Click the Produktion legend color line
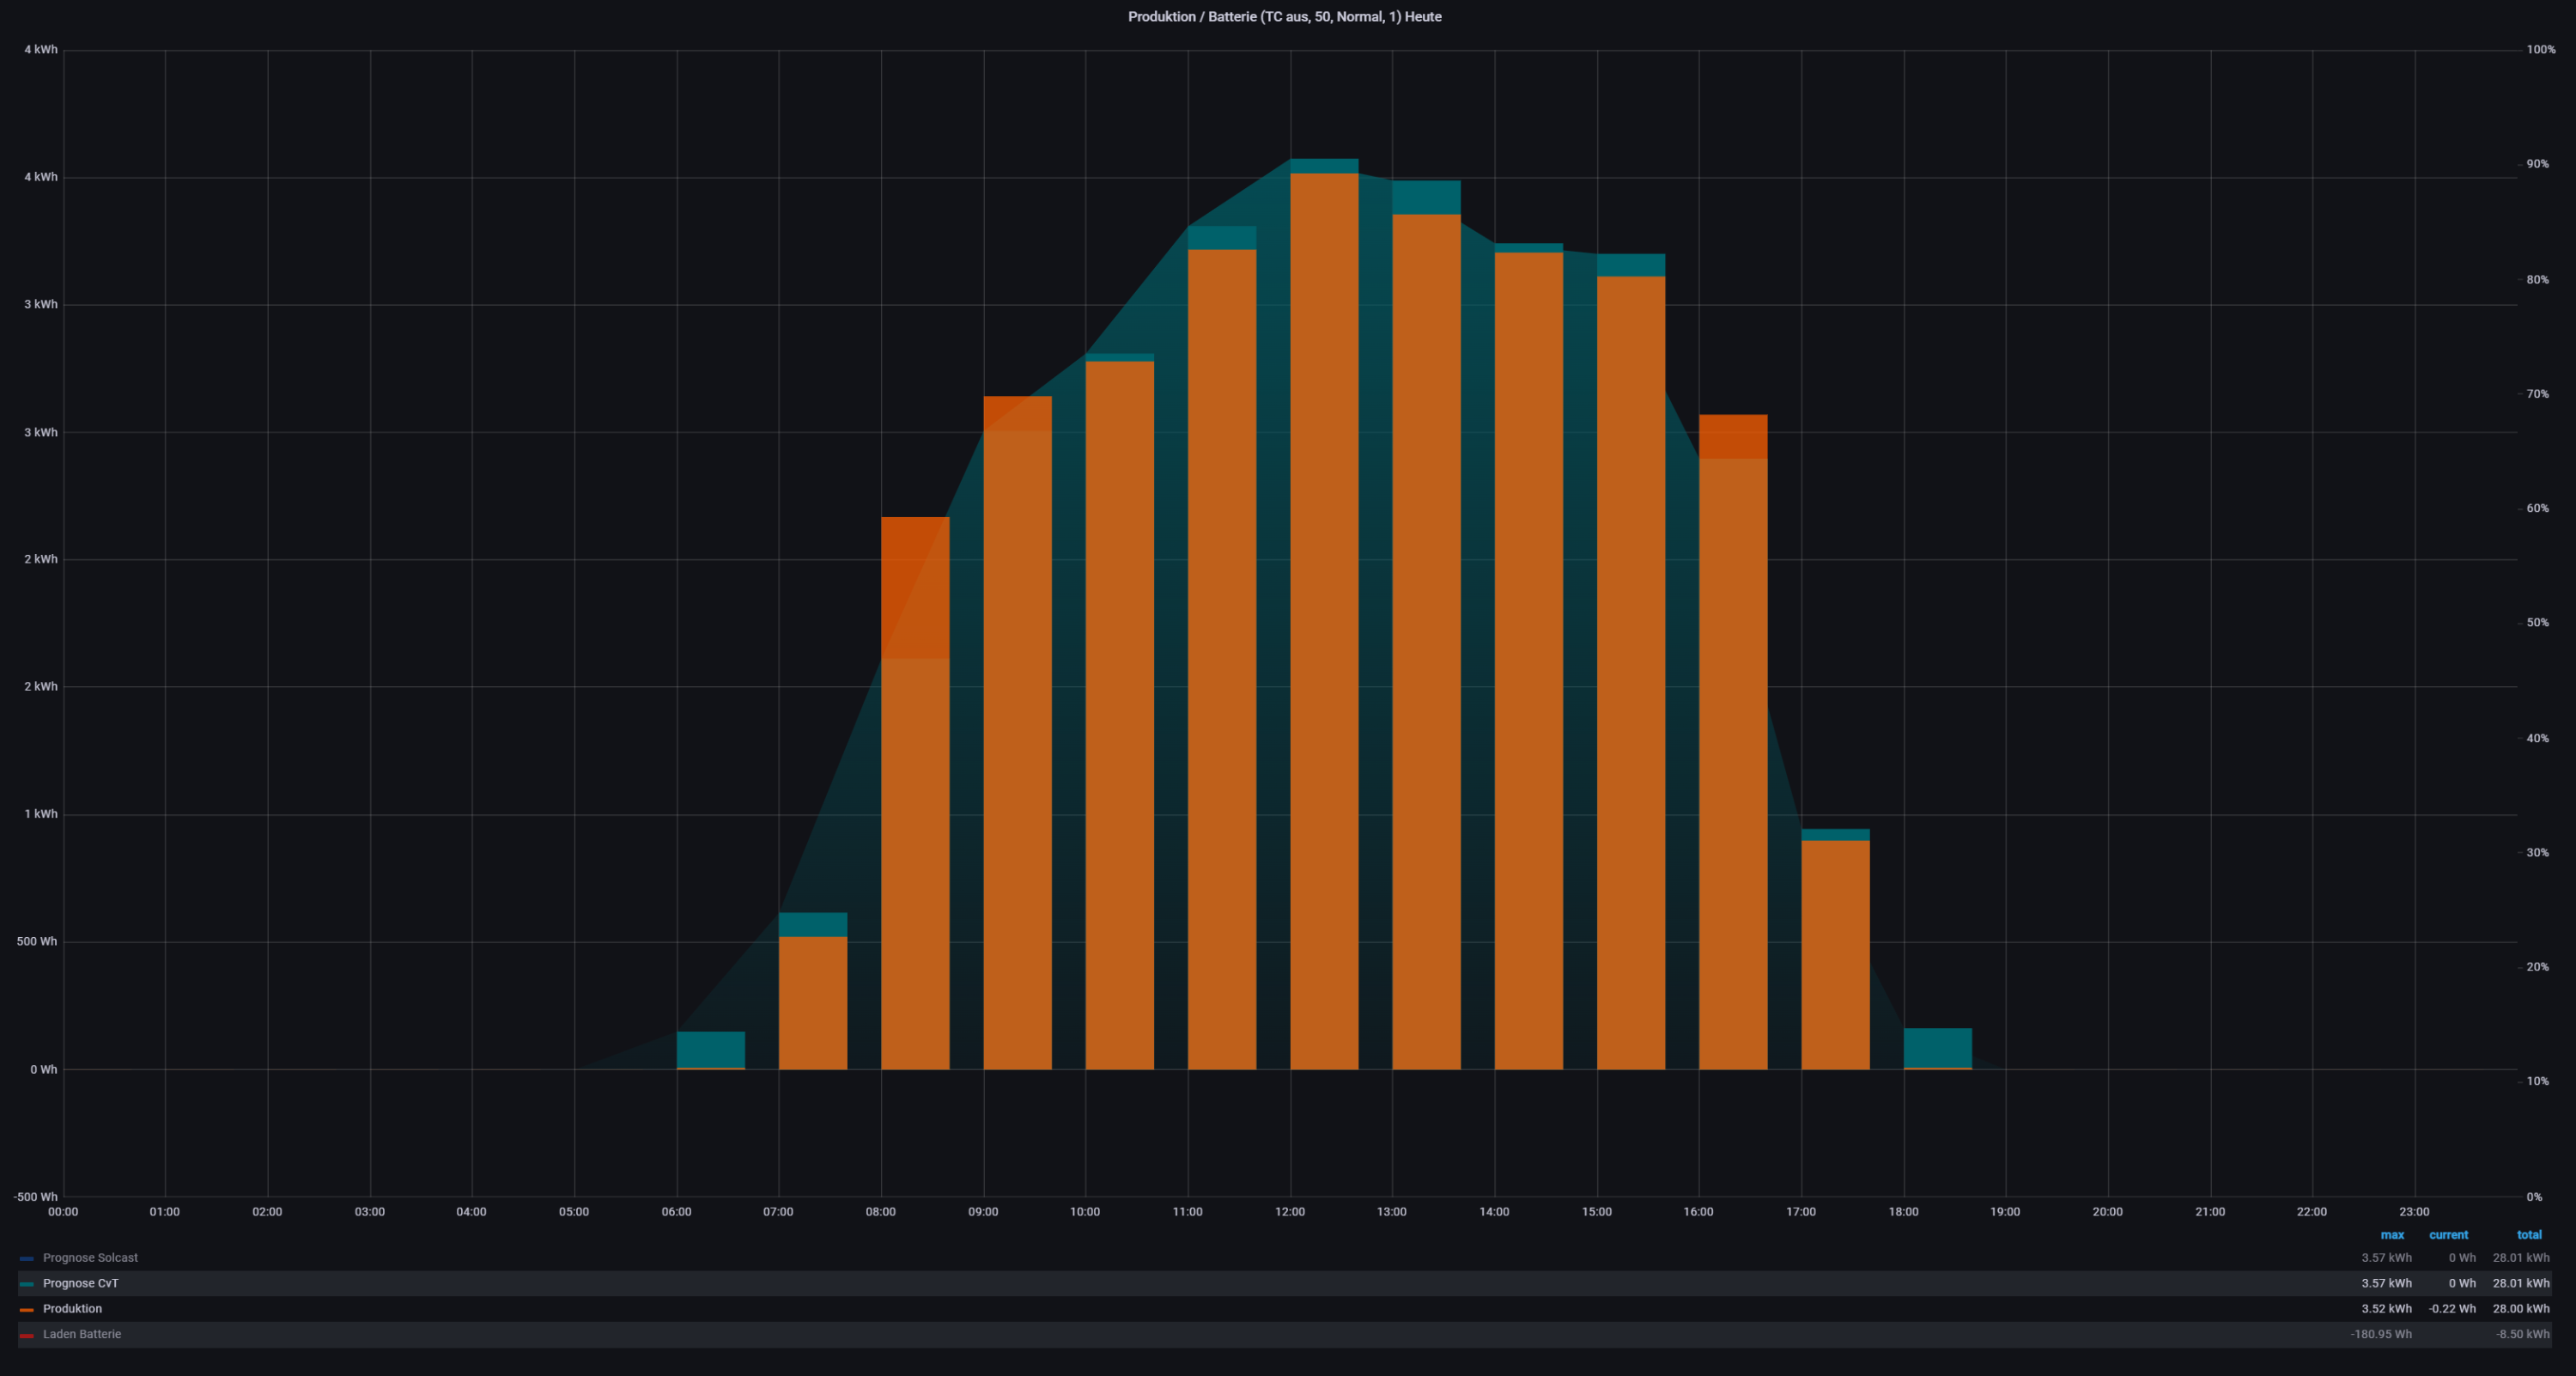 tap(27, 1309)
